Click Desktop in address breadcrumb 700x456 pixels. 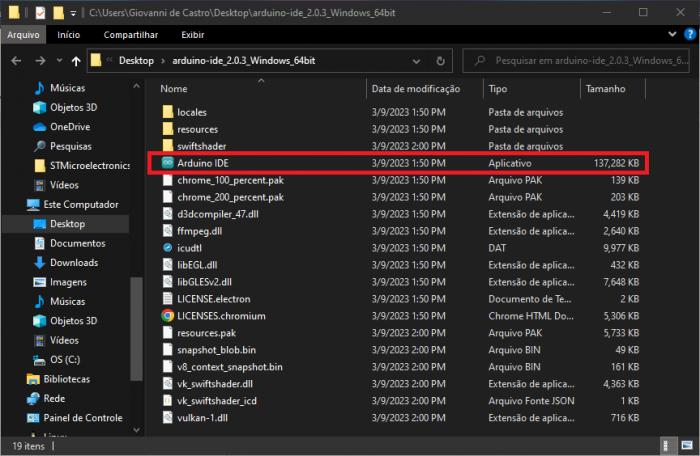(x=136, y=61)
